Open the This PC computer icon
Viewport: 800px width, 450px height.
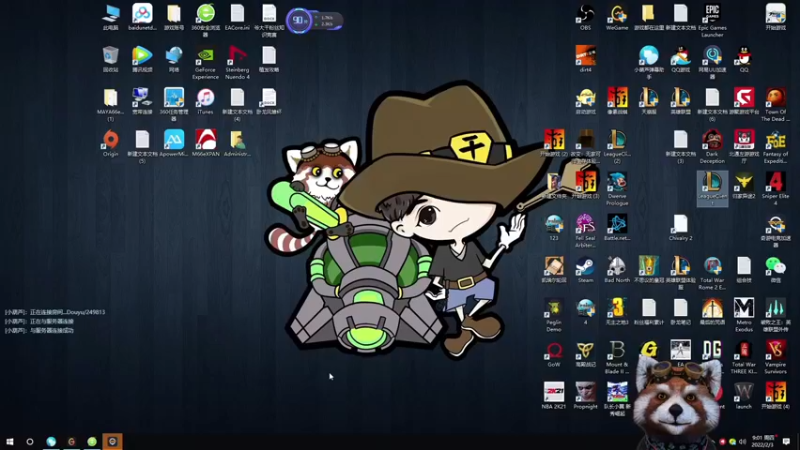(110, 17)
